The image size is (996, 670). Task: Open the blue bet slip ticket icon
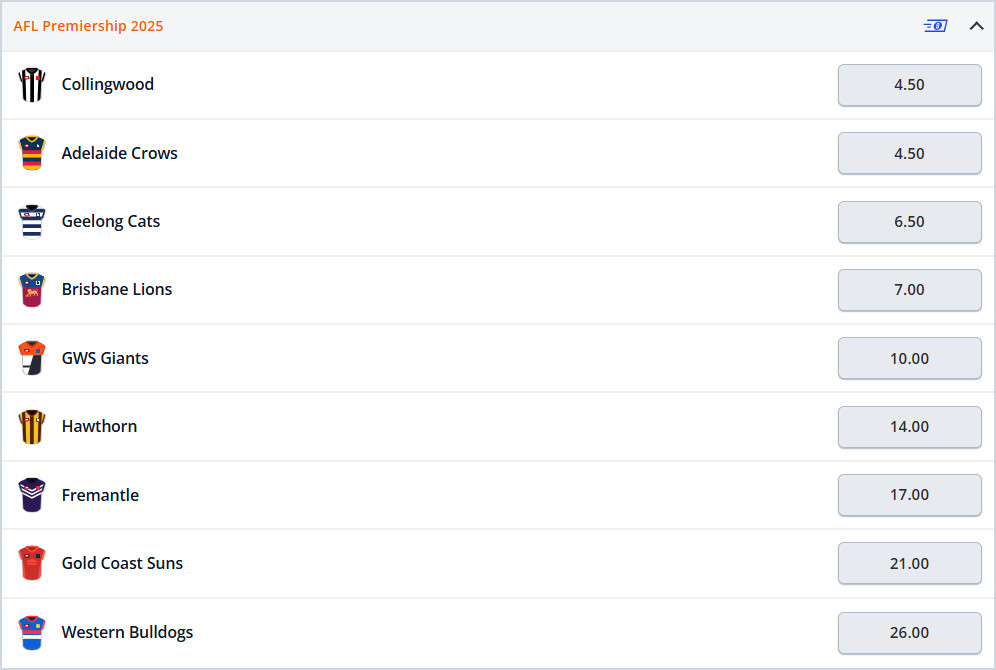pos(935,26)
